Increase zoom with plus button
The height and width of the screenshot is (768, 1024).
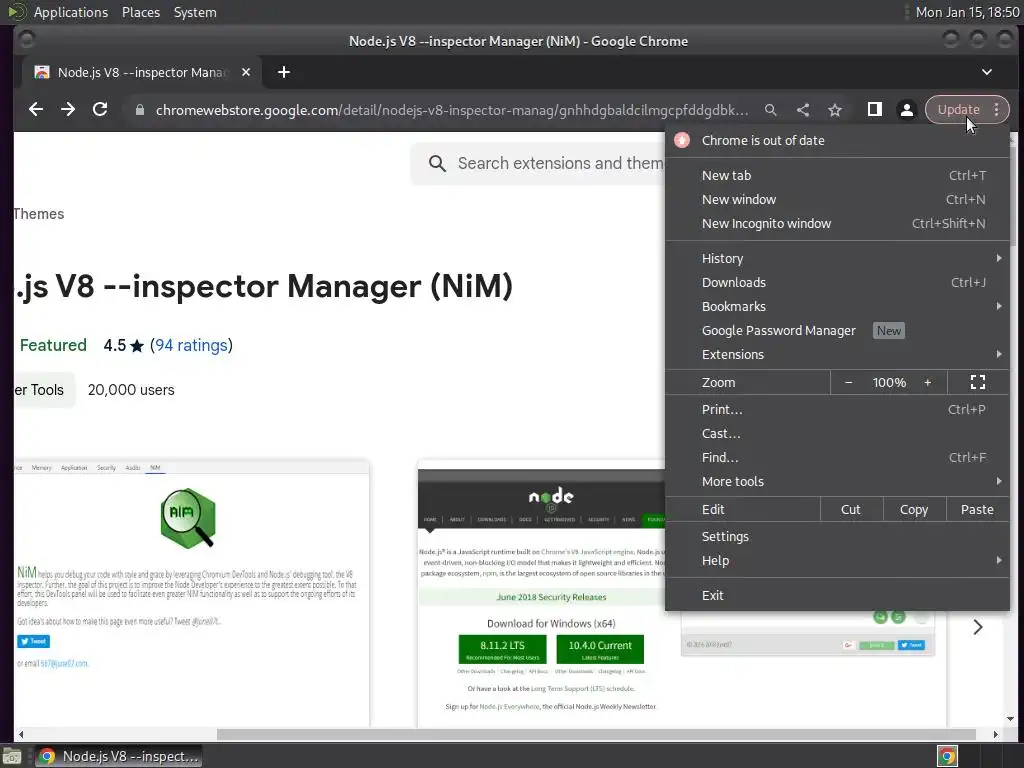[x=927, y=383]
